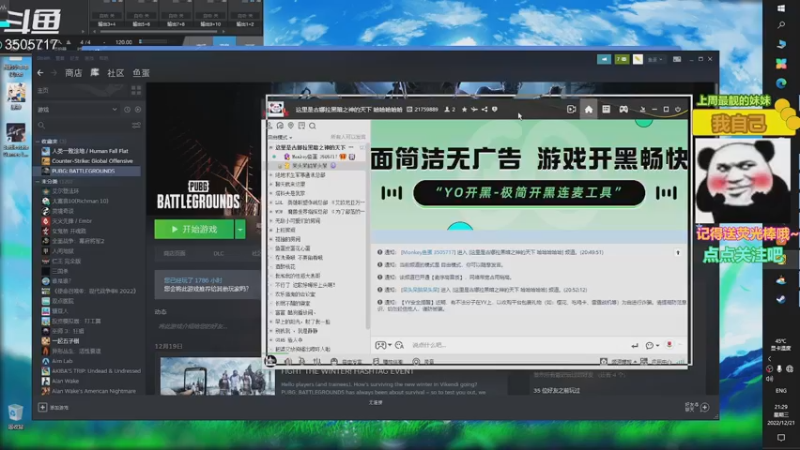Click the ready-to-play filter icon in Steam
Image resolution: width=800 pixels, height=450 pixels.
click(138, 110)
